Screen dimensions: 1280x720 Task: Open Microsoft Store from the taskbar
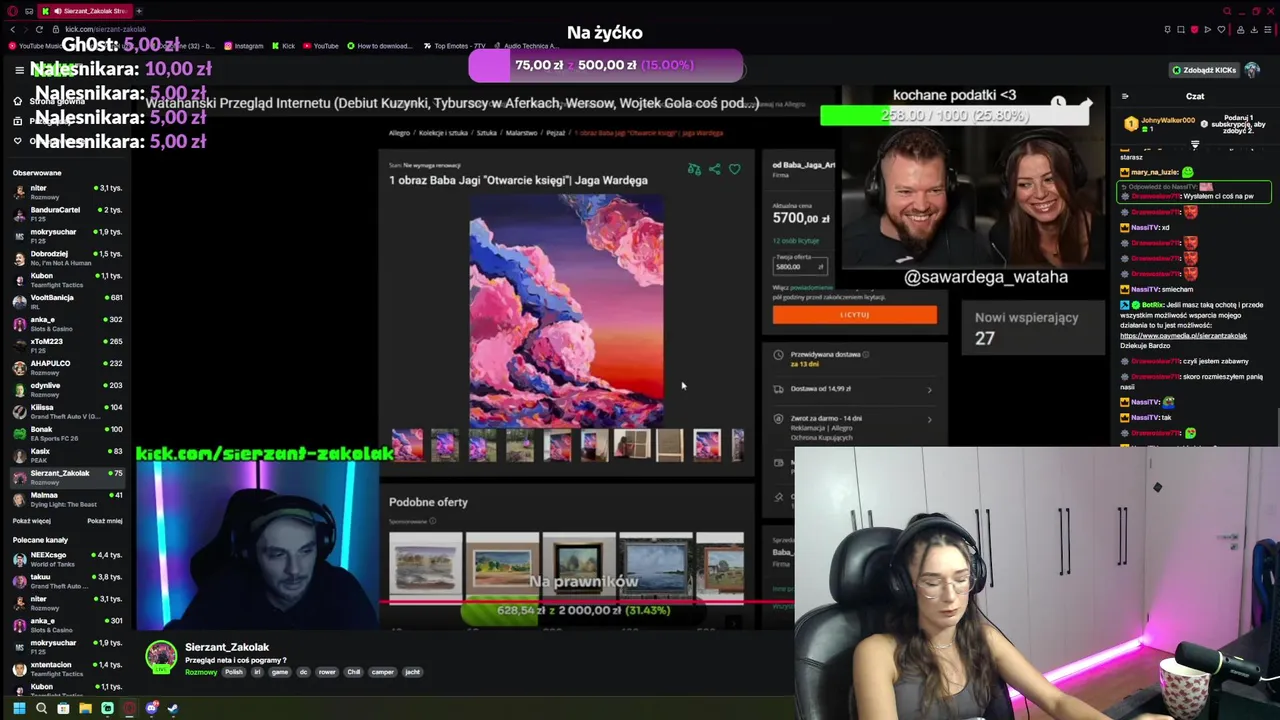(63, 708)
